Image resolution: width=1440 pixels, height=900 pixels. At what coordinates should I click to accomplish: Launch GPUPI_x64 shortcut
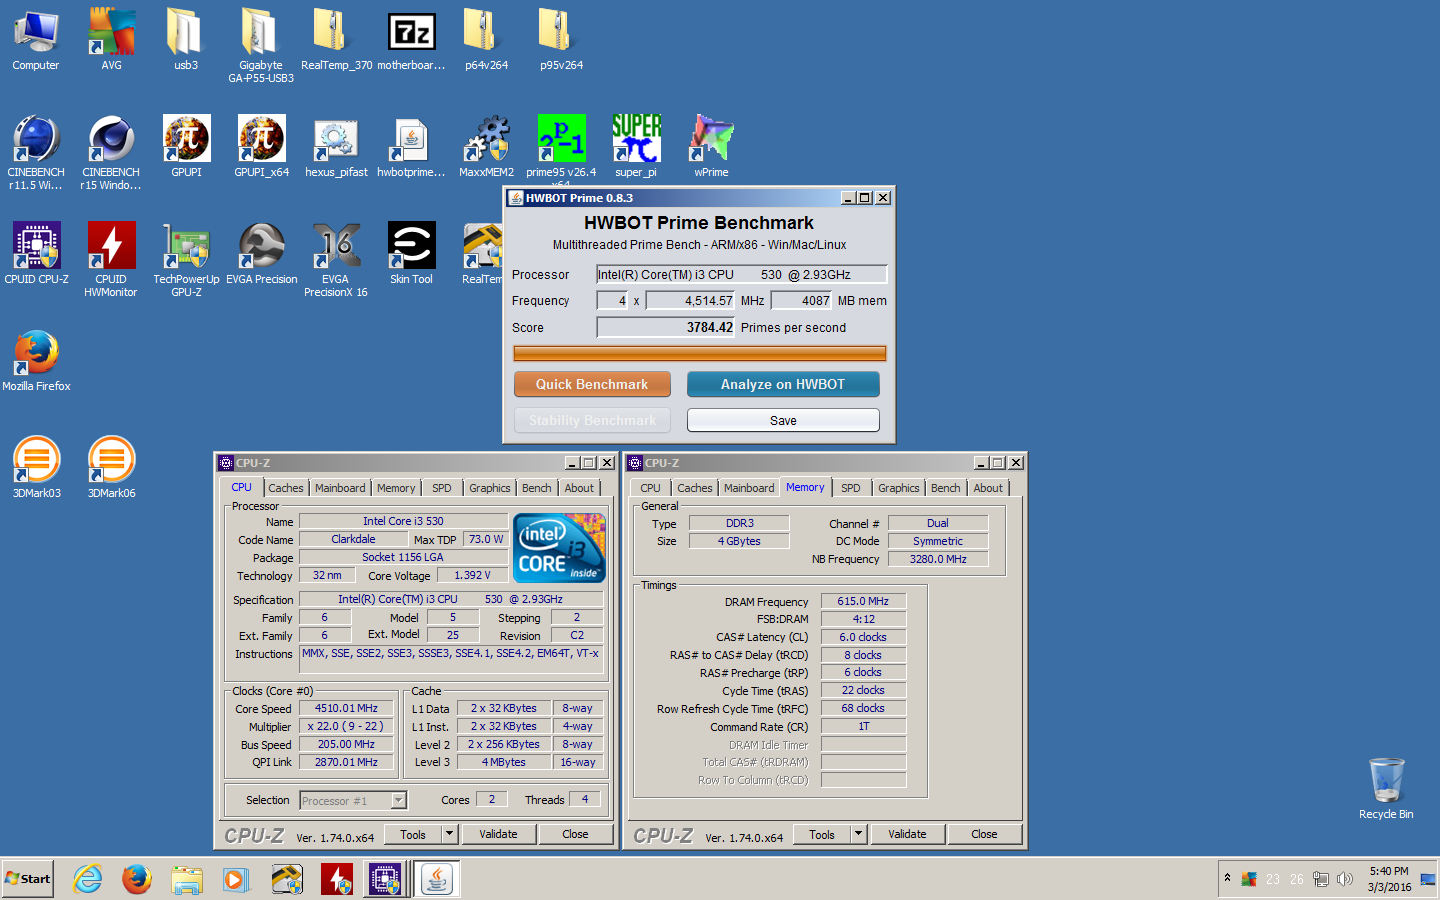pos(261,147)
